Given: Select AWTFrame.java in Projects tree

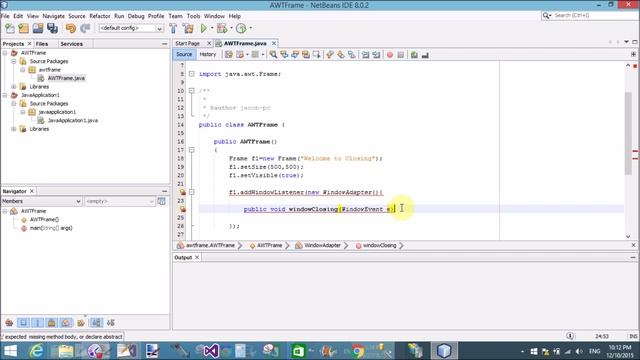Looking at the screenshot, I should tap(66, 78).
